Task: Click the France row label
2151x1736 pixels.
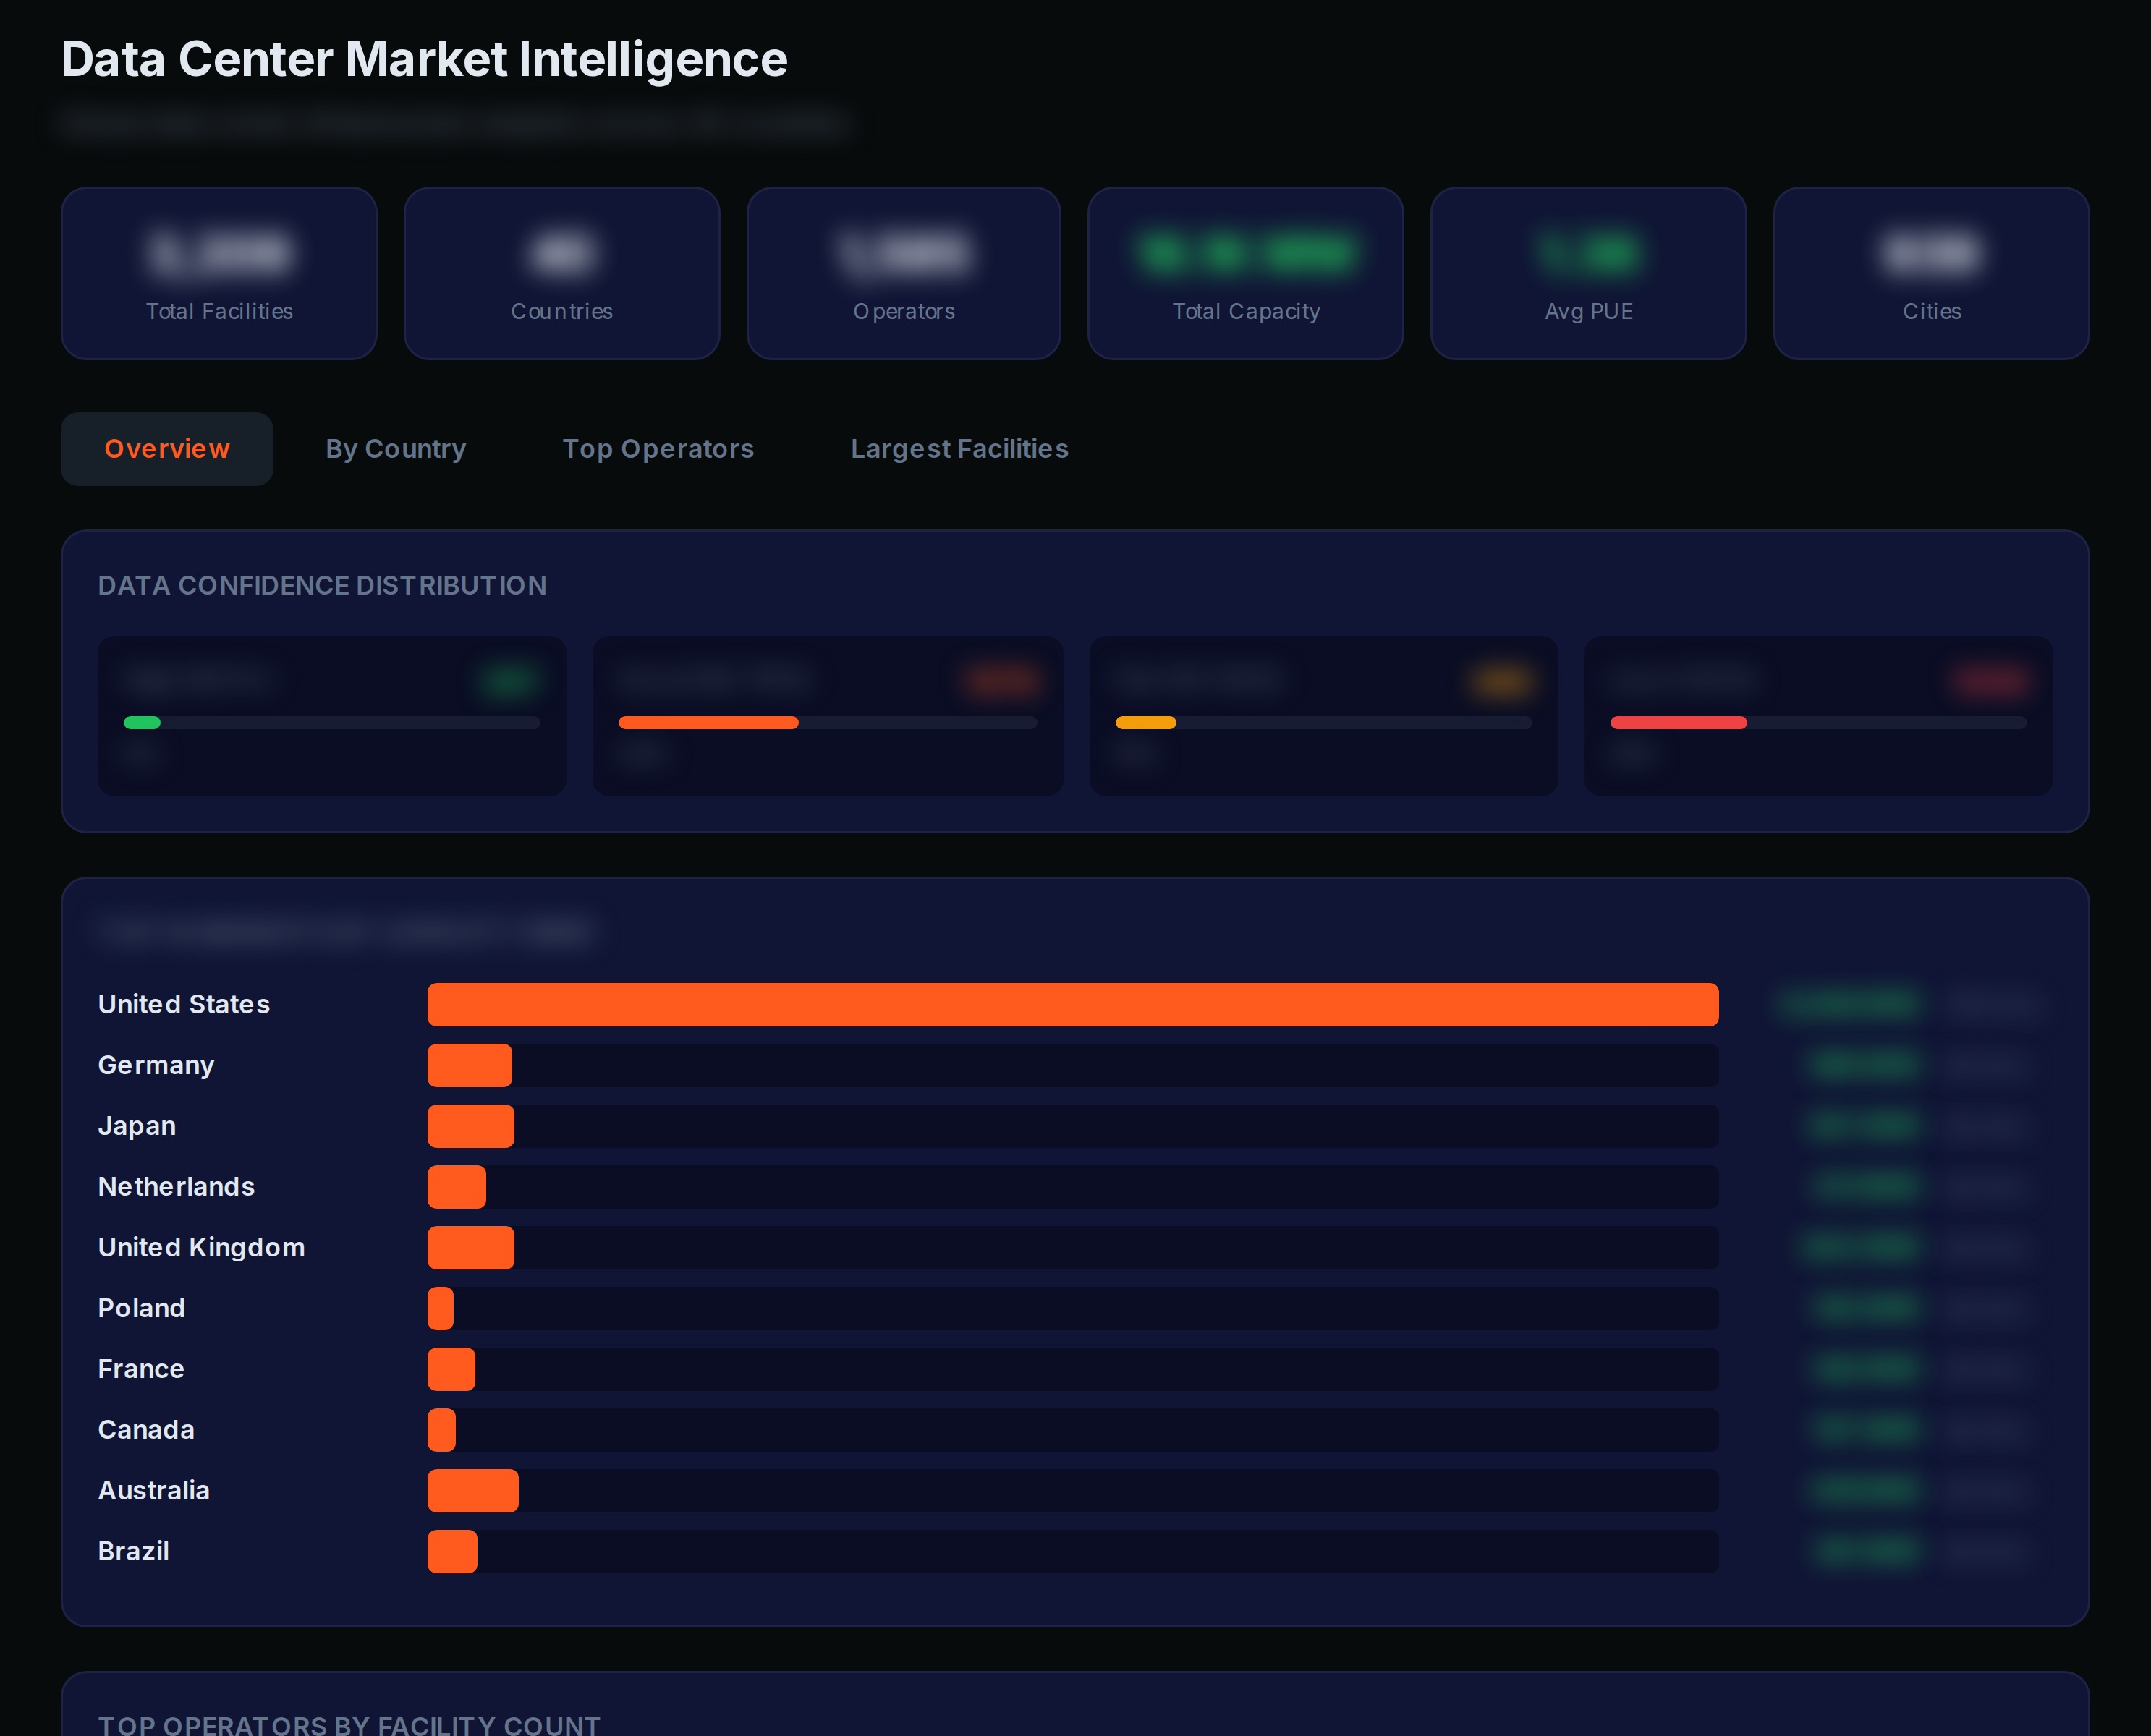Action: click(x=141, y=1369)
